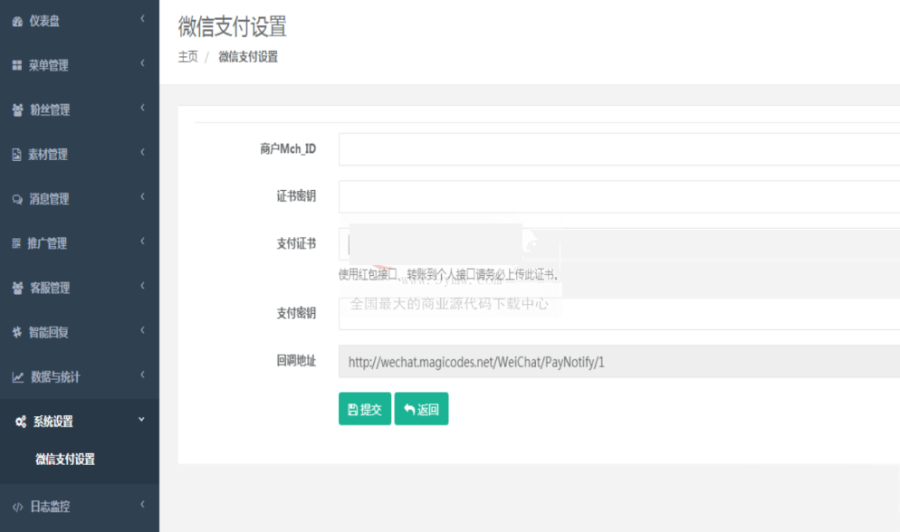The width and height of the screenshot is (900, 532).
Task: Select the 微信支付设置 submenu item
Action: click(65, 459)
